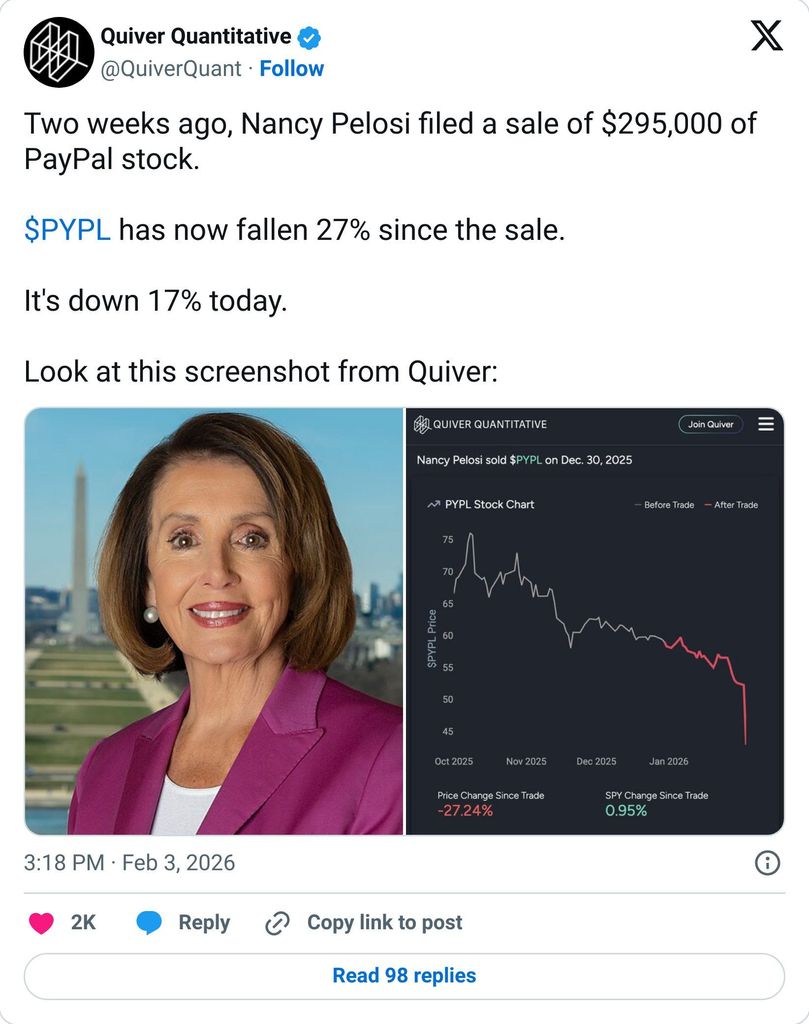Click the blue reply bubble icon
809x1024 pixels.
click(x=149, y=923)
